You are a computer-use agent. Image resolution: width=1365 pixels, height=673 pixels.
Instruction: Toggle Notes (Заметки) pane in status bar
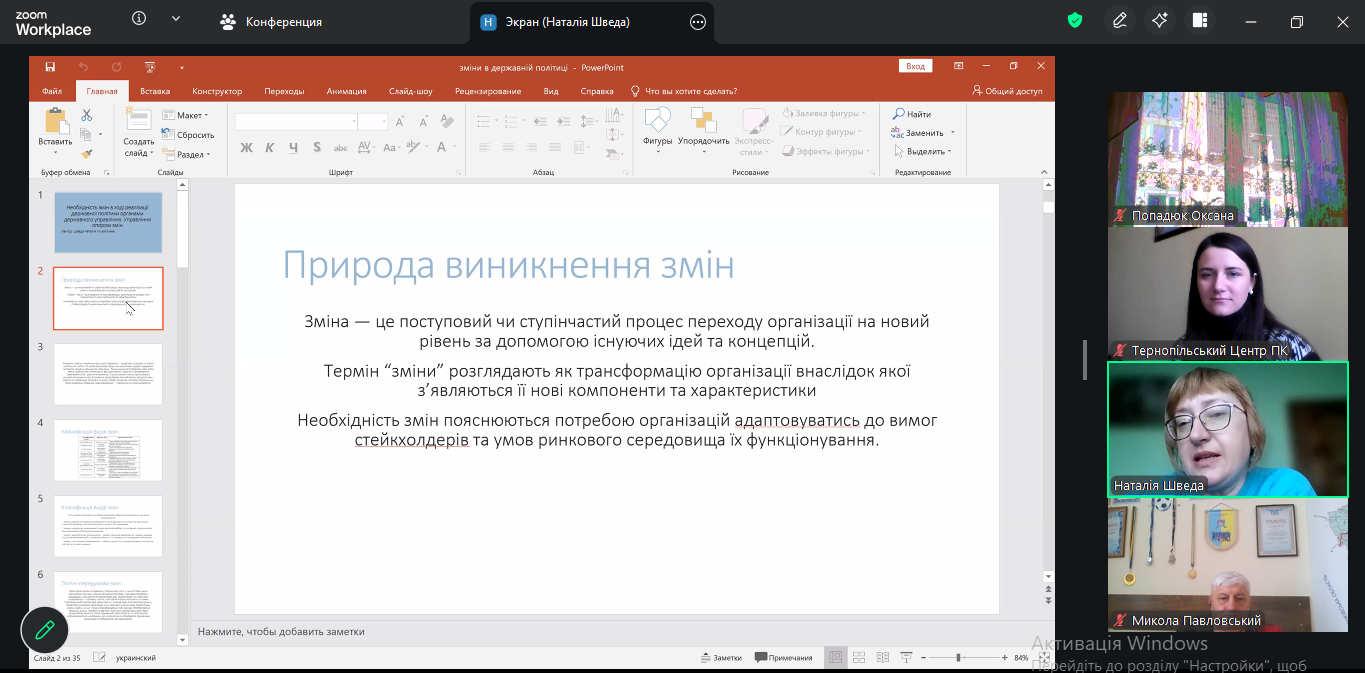click(x=721, y=657)
